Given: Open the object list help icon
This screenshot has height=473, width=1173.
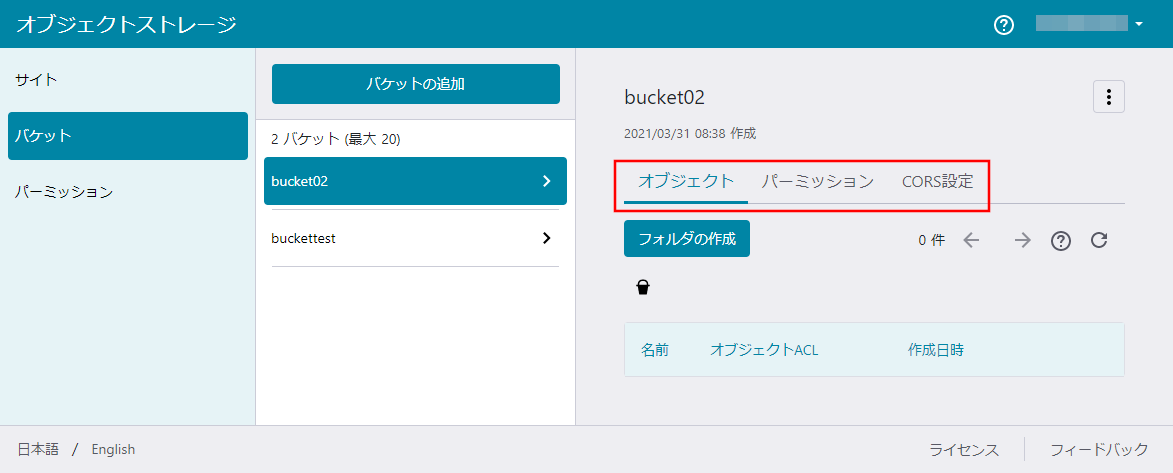Looking at the screenshot, I should pos(1061,241).
